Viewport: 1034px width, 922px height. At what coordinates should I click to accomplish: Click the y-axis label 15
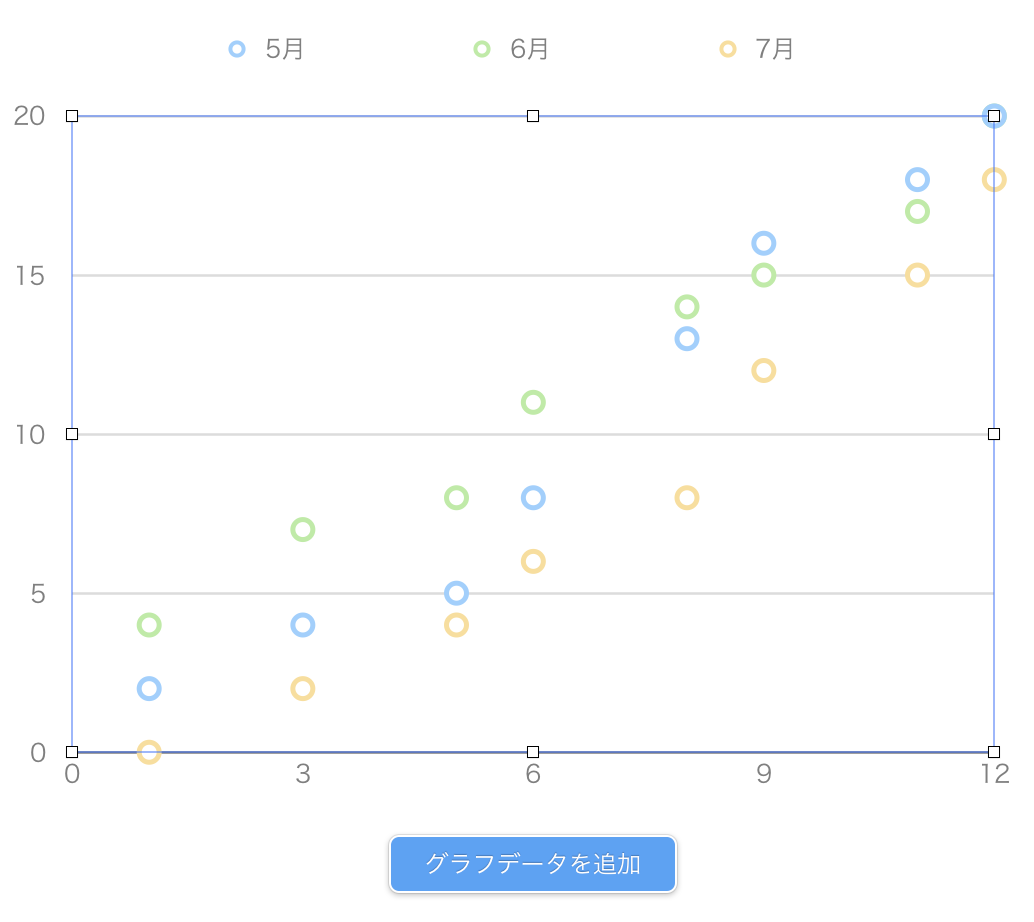point(31,275)
